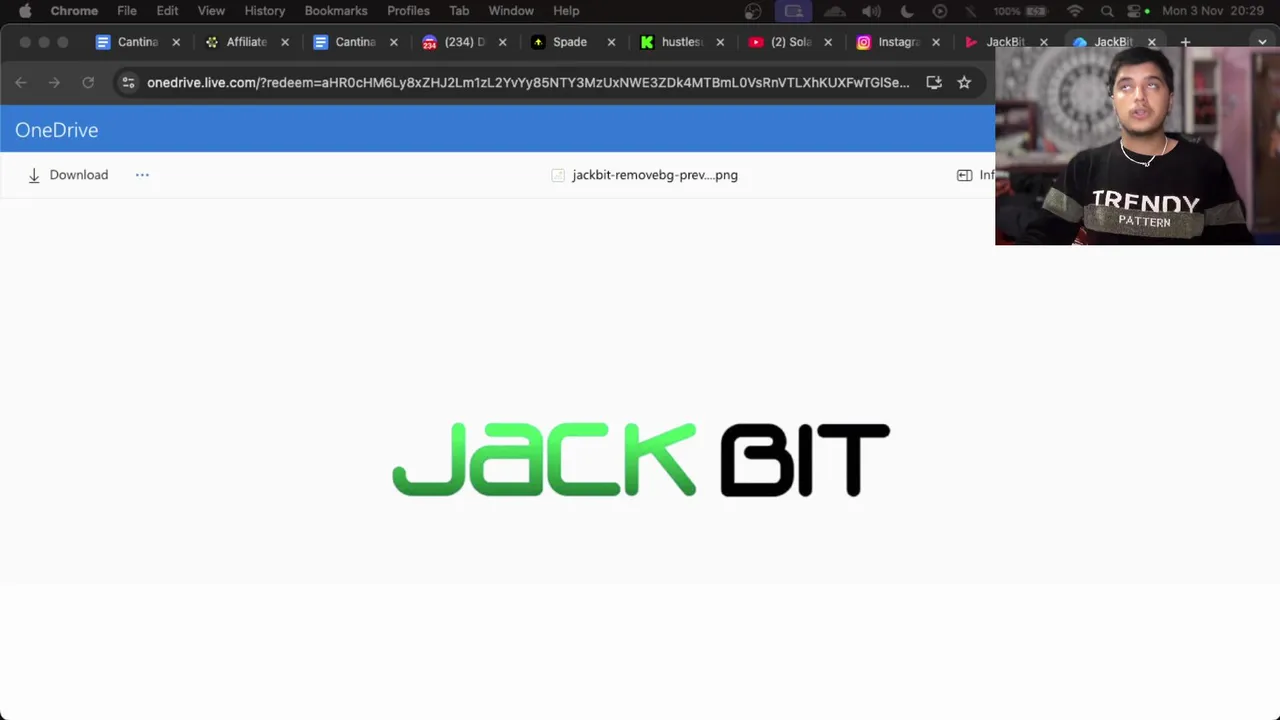This screenshot has width=1280, height=720.
Task: Go back with the browser back arrow
Action: click(x=21, y=83)
